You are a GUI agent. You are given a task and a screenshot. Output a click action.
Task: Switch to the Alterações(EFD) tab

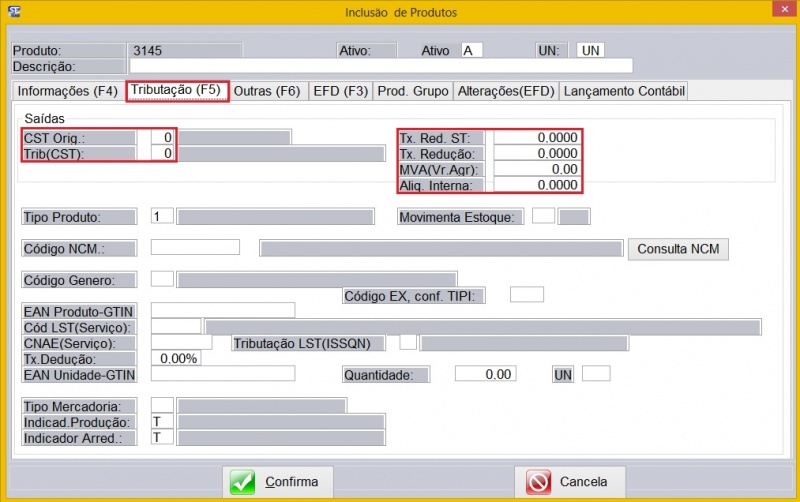[x=505, y=91]
